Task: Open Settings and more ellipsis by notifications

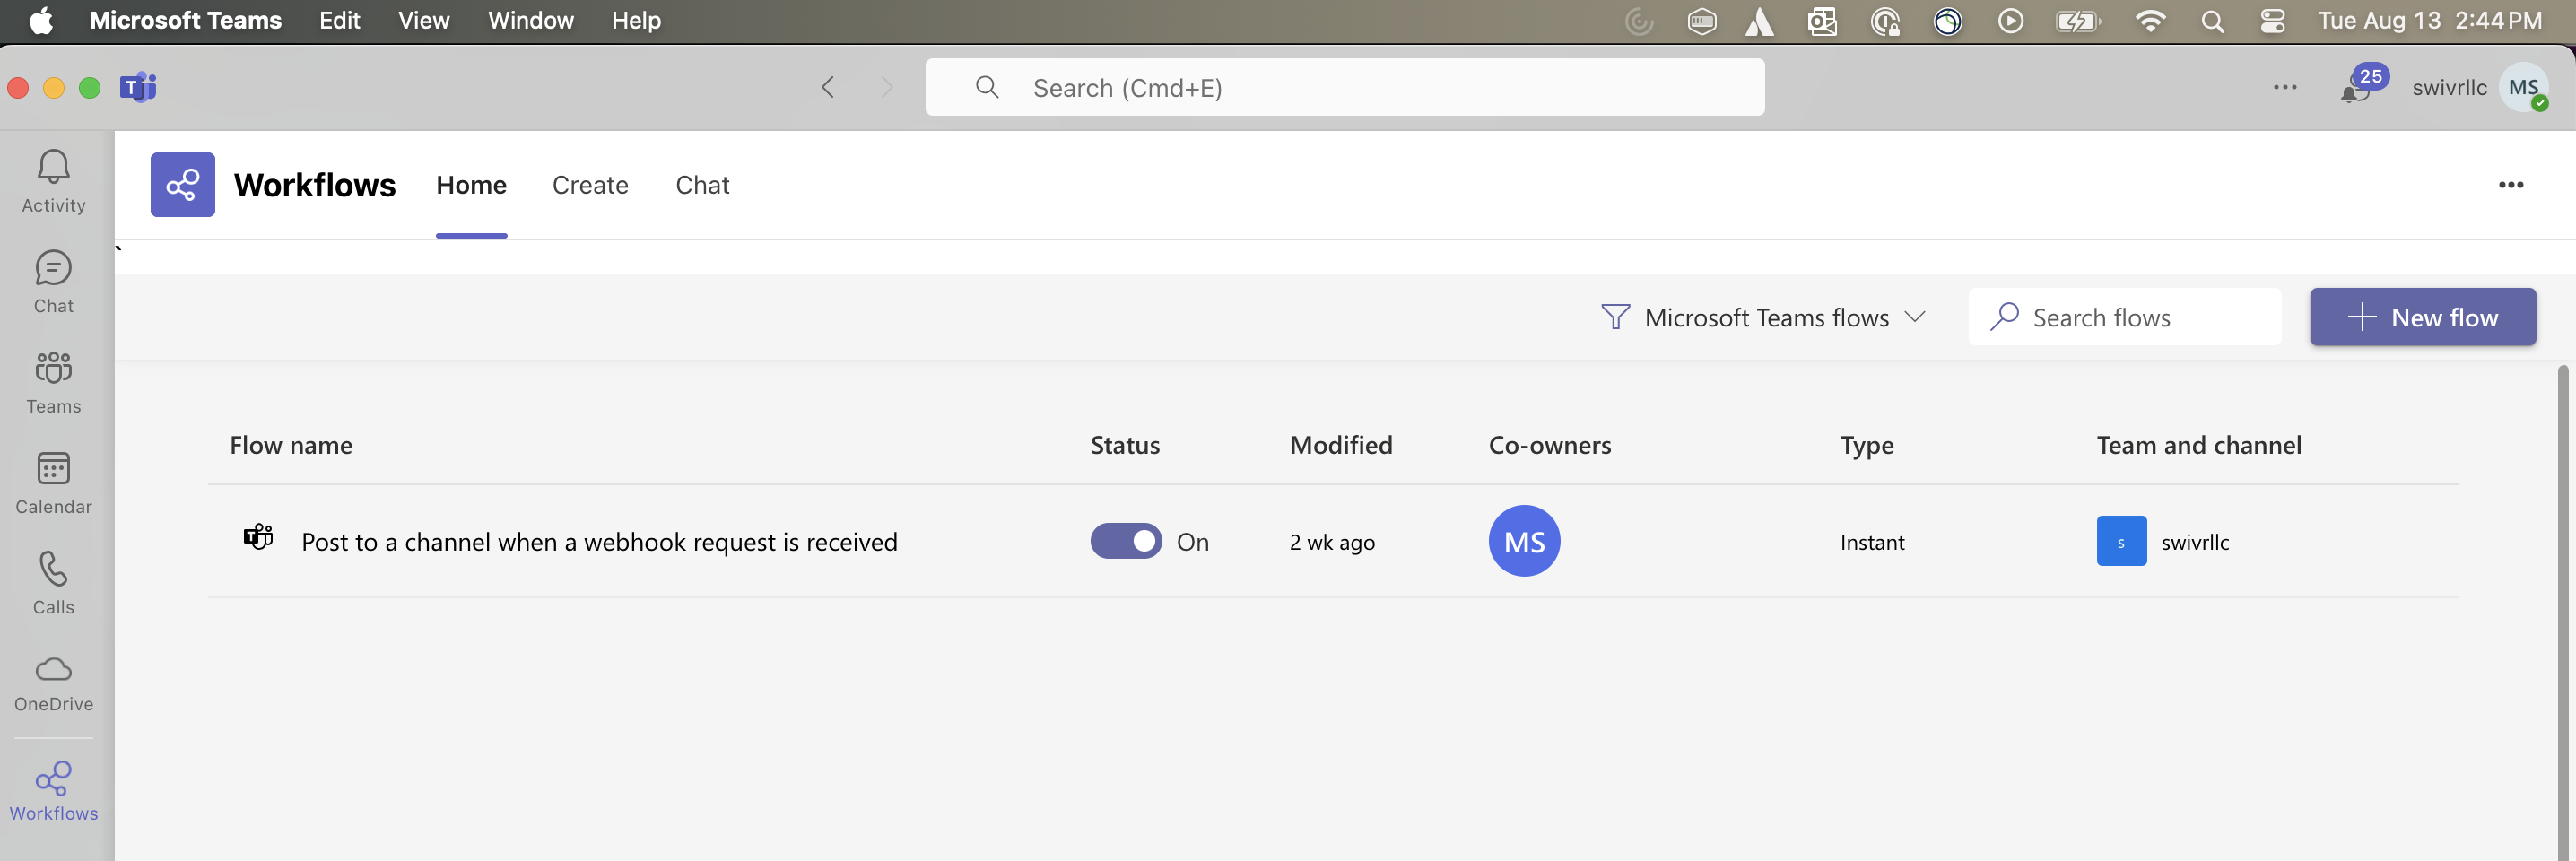Action: click(x=2284, y=87)
